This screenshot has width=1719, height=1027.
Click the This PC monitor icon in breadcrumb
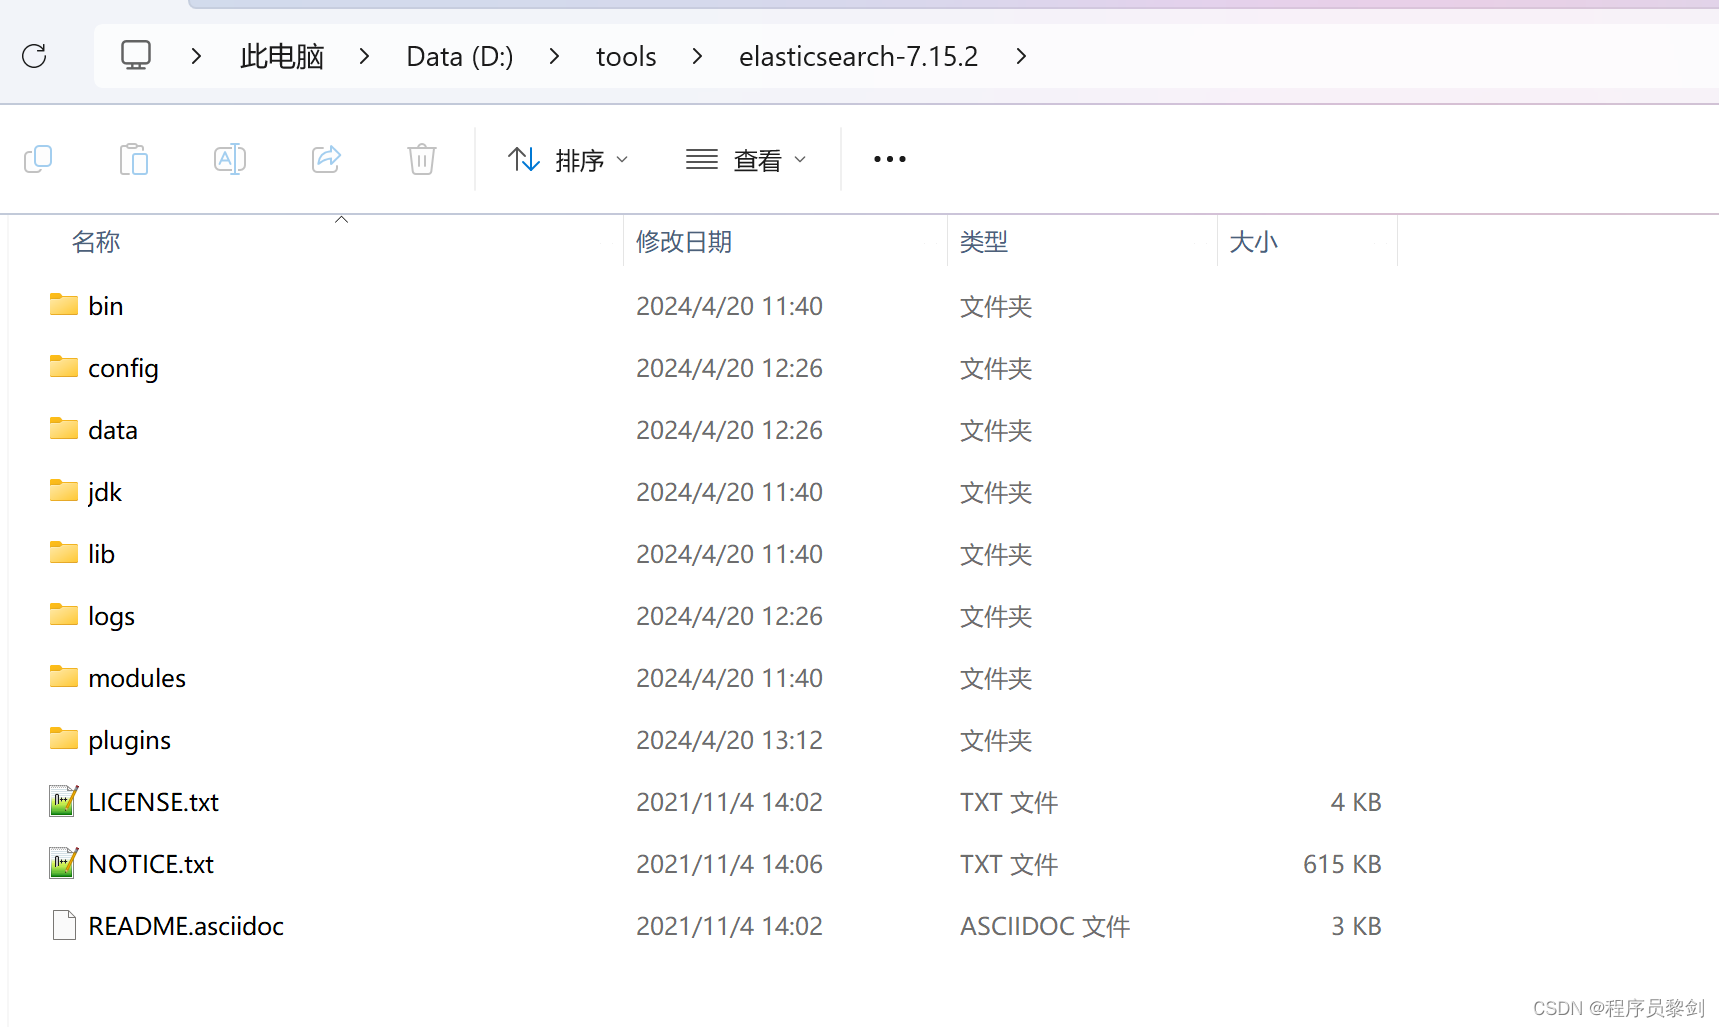coord(136,56)
